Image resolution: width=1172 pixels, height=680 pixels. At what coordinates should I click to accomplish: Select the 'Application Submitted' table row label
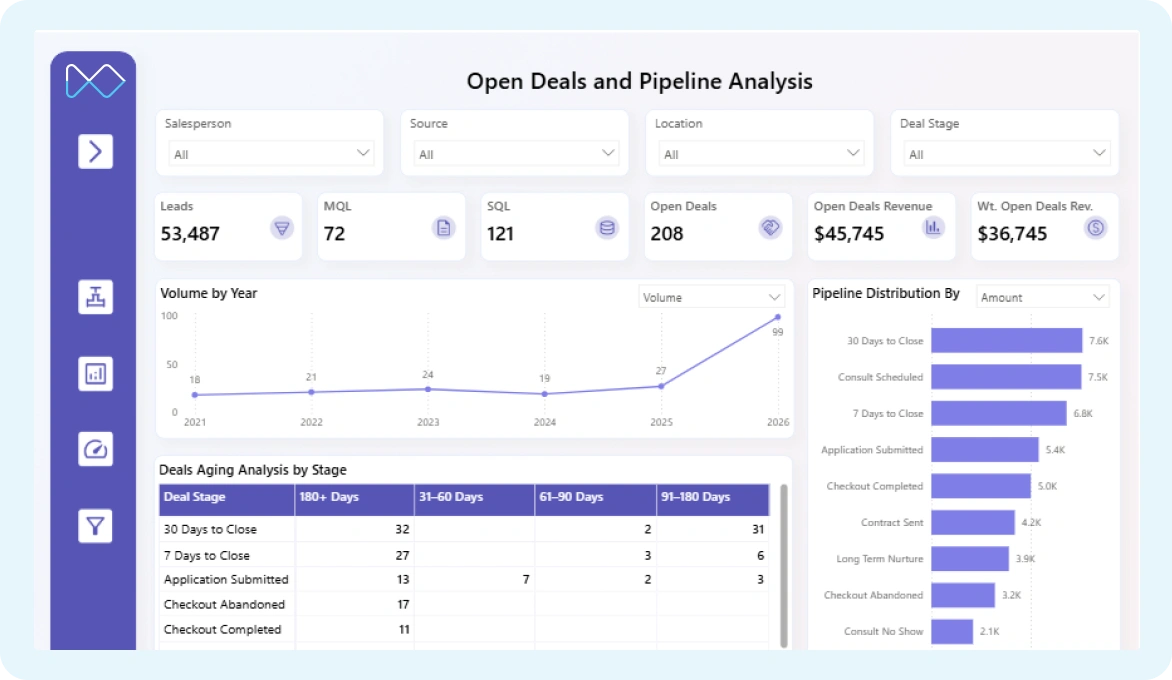(226, 579)
